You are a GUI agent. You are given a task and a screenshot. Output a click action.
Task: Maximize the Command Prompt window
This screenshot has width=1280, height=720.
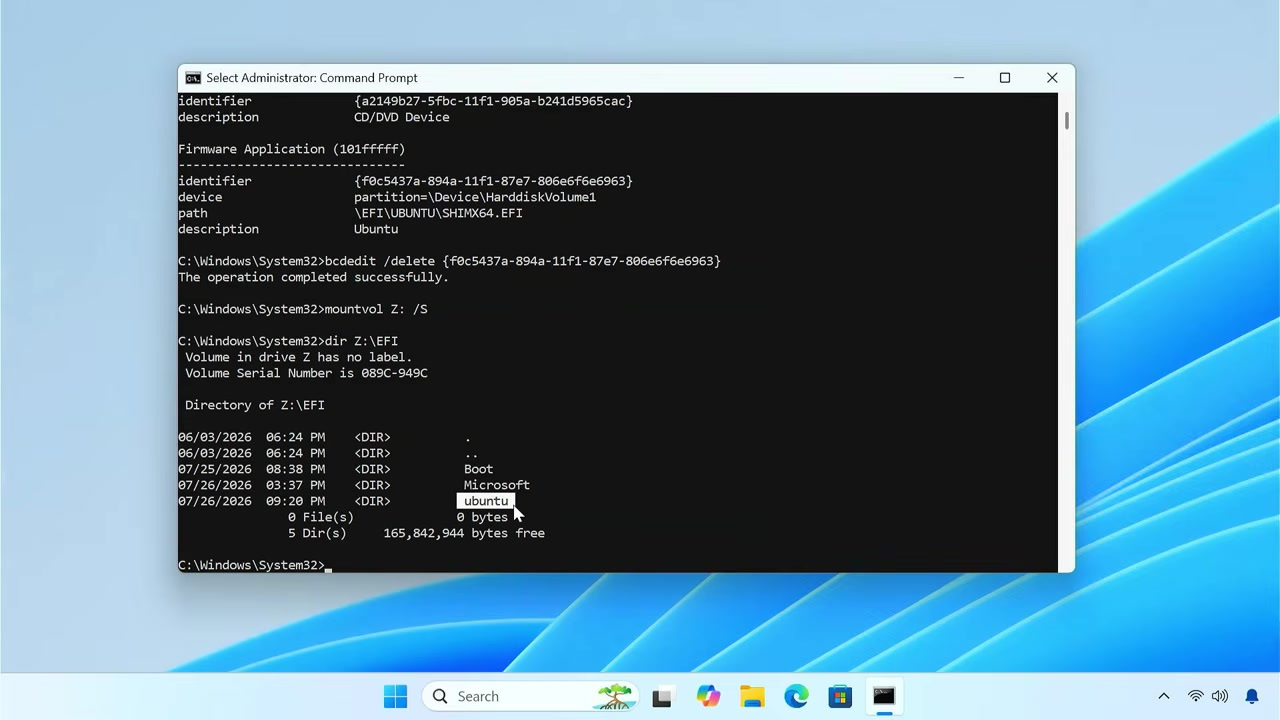click(1005, 78)
